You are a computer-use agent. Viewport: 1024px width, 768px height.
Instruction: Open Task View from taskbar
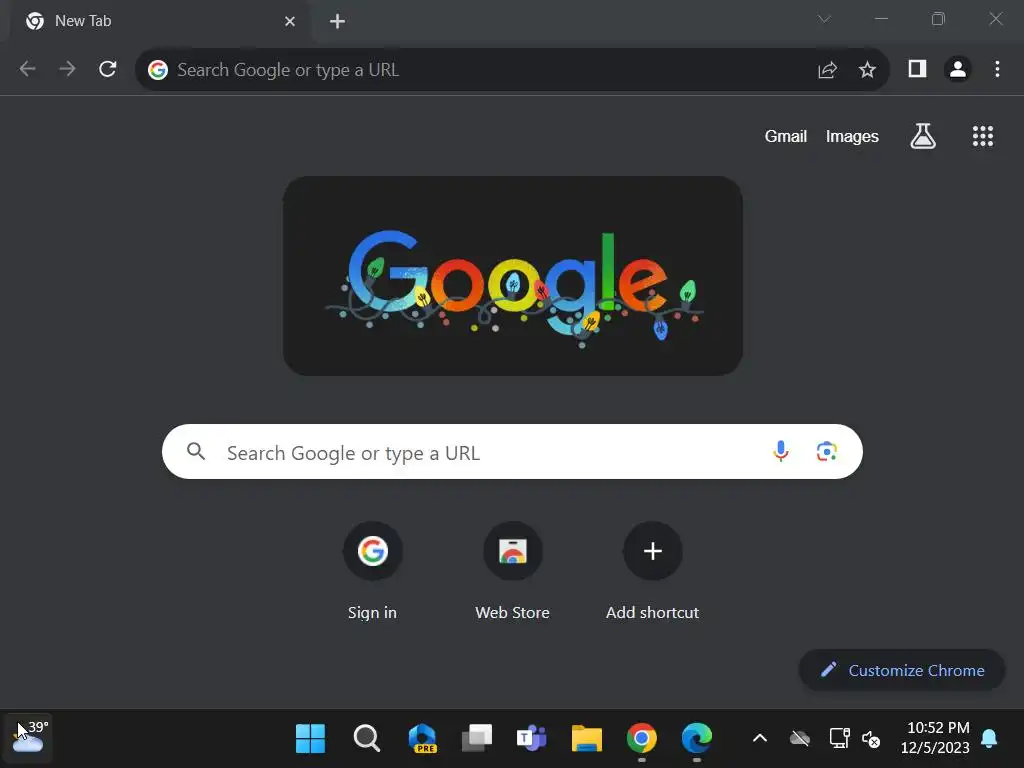click(x=477, y=739)
